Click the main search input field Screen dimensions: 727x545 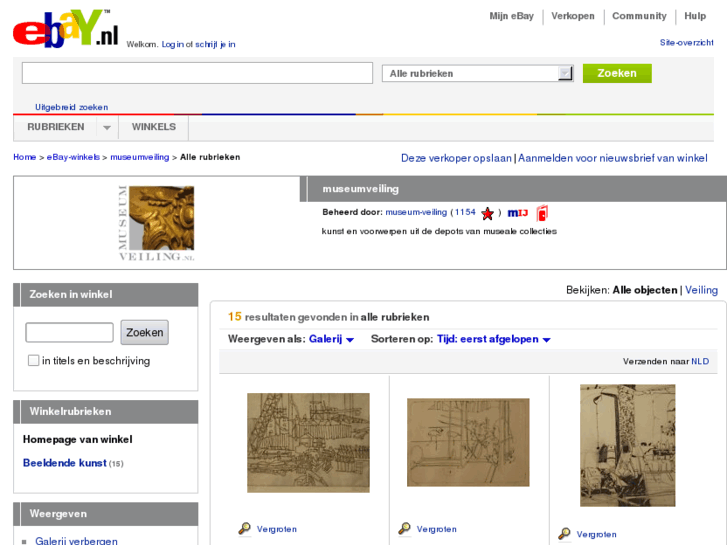(x=198, y=73)
